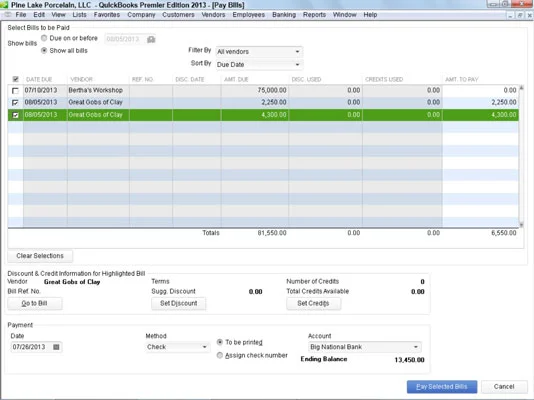Open calendar icon beside Due on or before date
Screen dimensions: 534x400
(151, 39)
